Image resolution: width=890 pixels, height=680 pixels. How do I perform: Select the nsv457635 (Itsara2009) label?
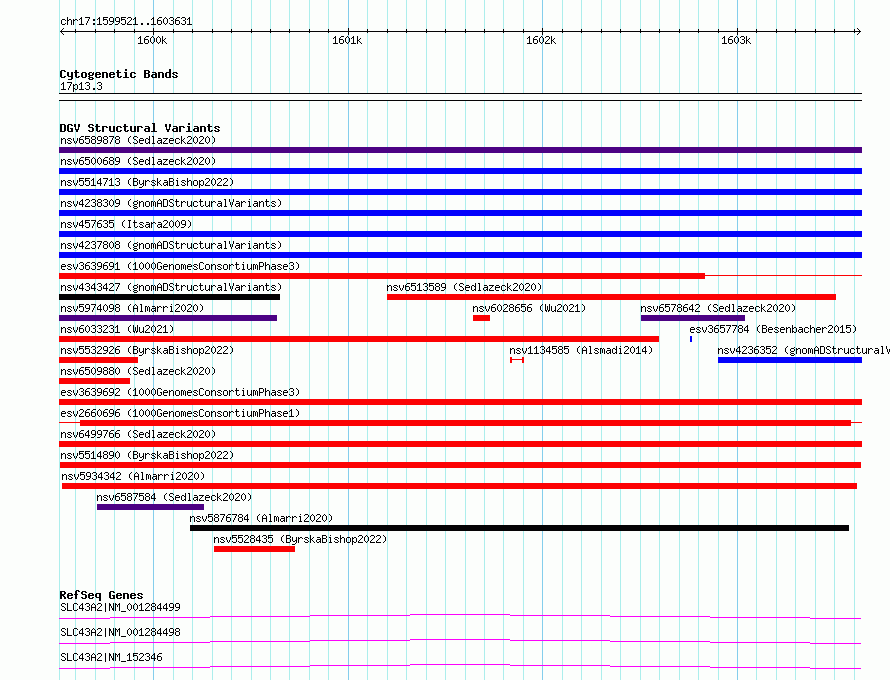[x=126, y=224]
